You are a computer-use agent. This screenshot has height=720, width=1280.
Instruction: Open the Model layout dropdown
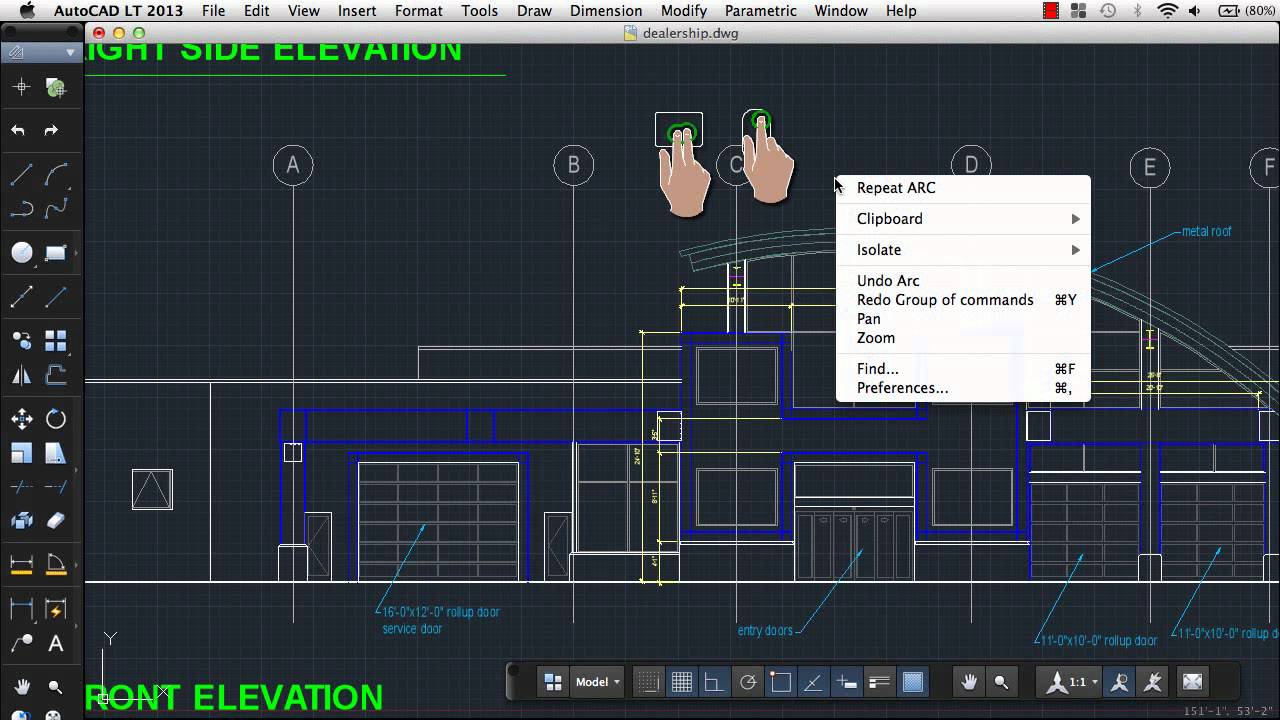tap(597, 682)
